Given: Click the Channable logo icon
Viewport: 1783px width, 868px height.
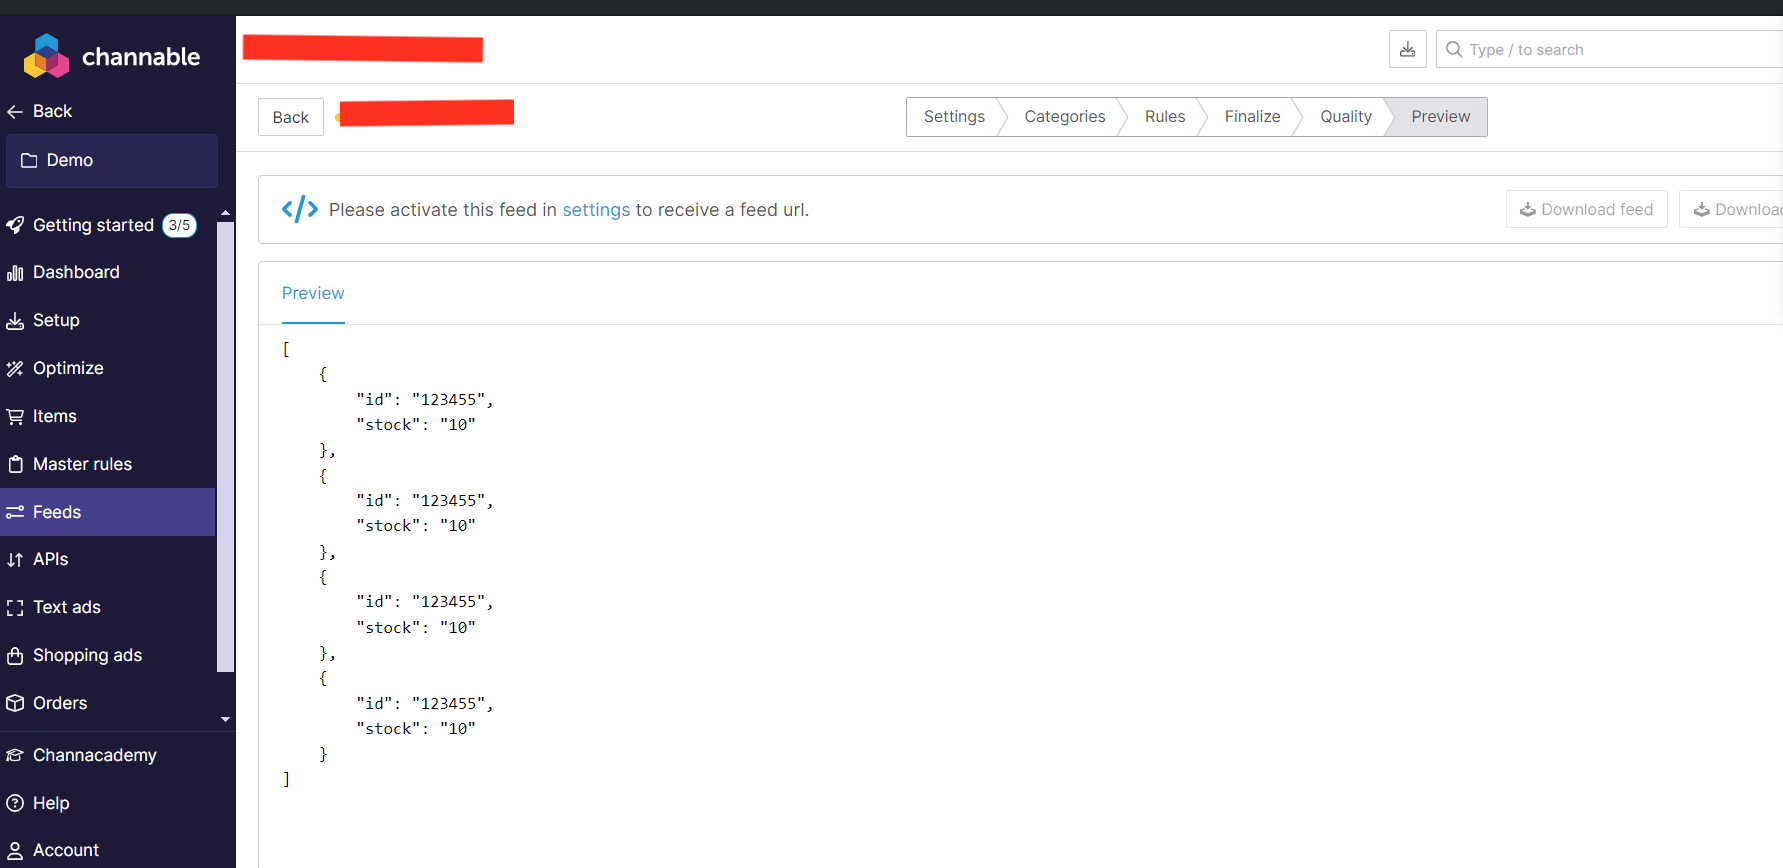Looking at the screenshot, I should [x=46, y=56].
